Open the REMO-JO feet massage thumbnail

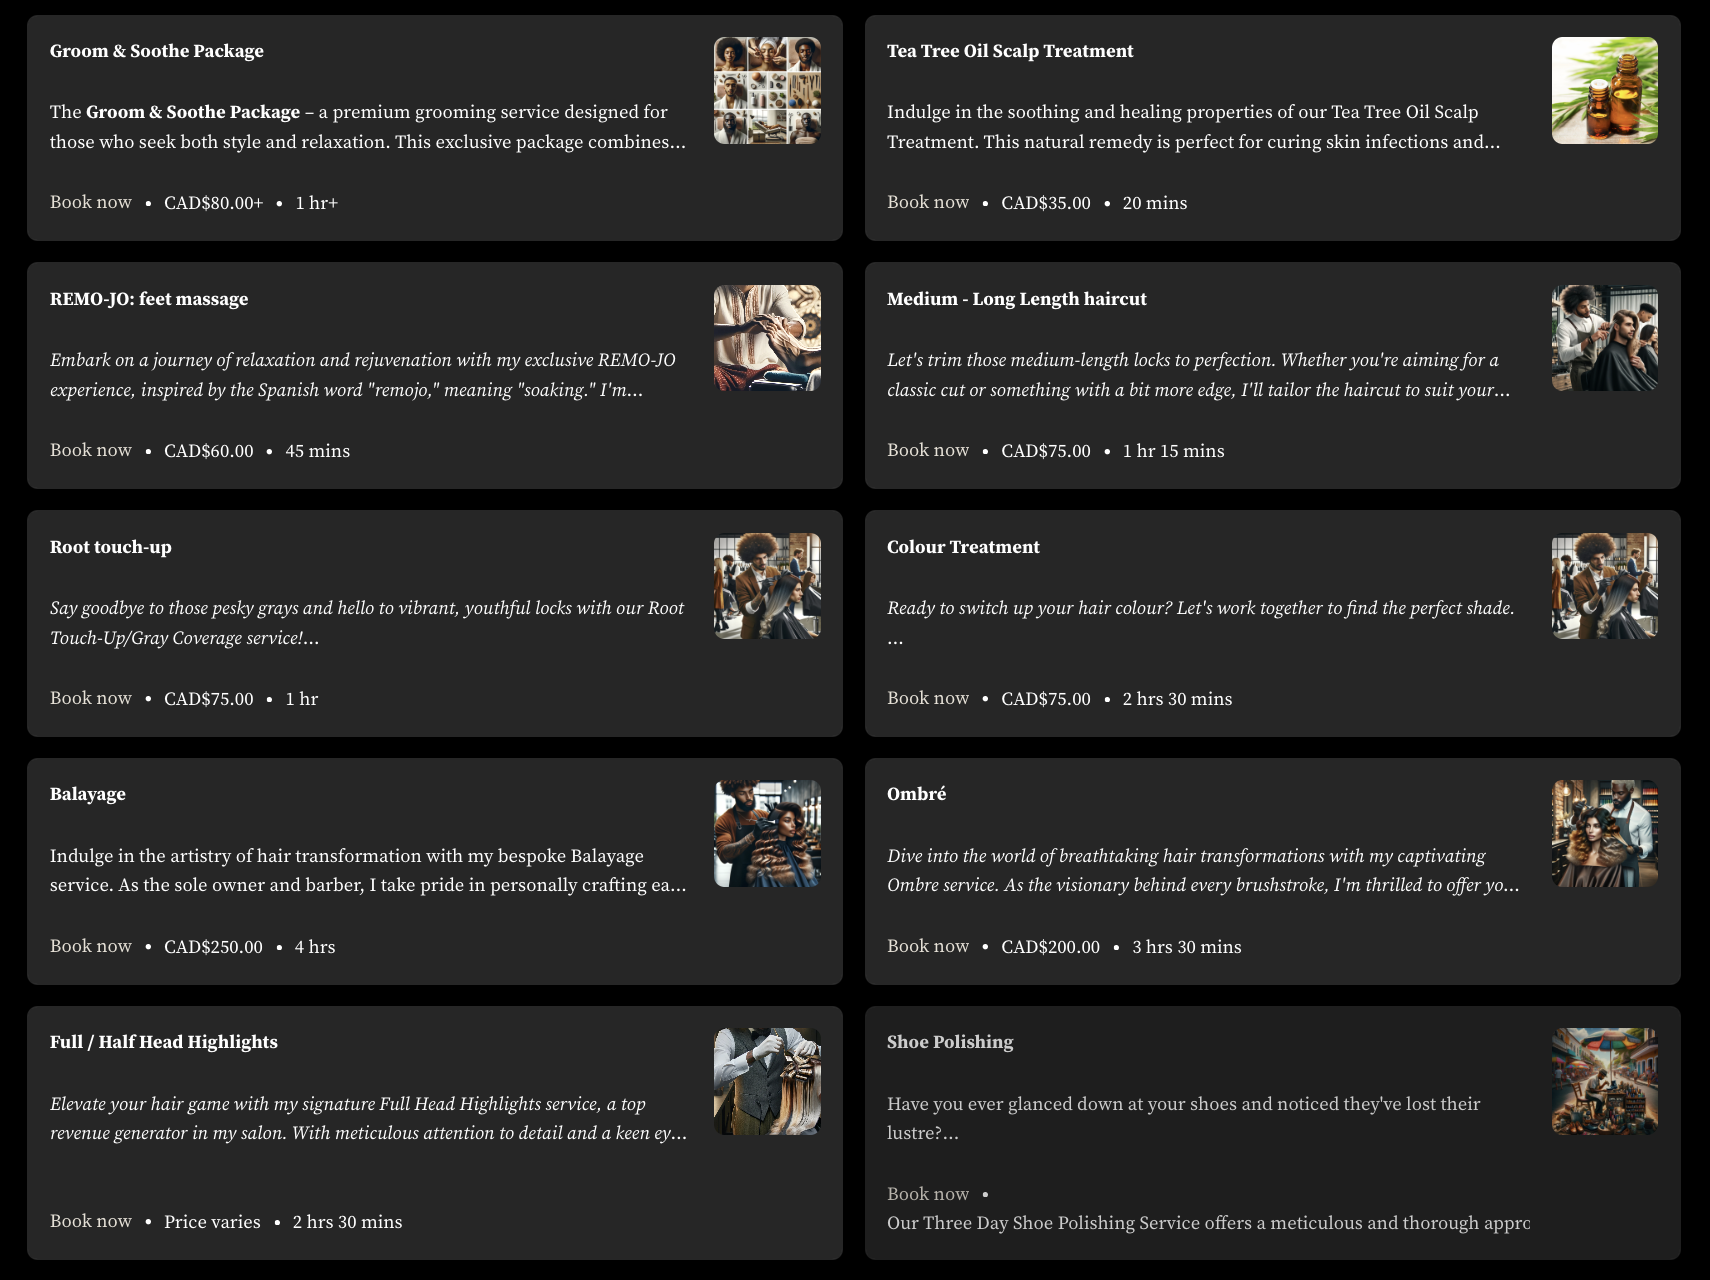(x=767, y=338)
